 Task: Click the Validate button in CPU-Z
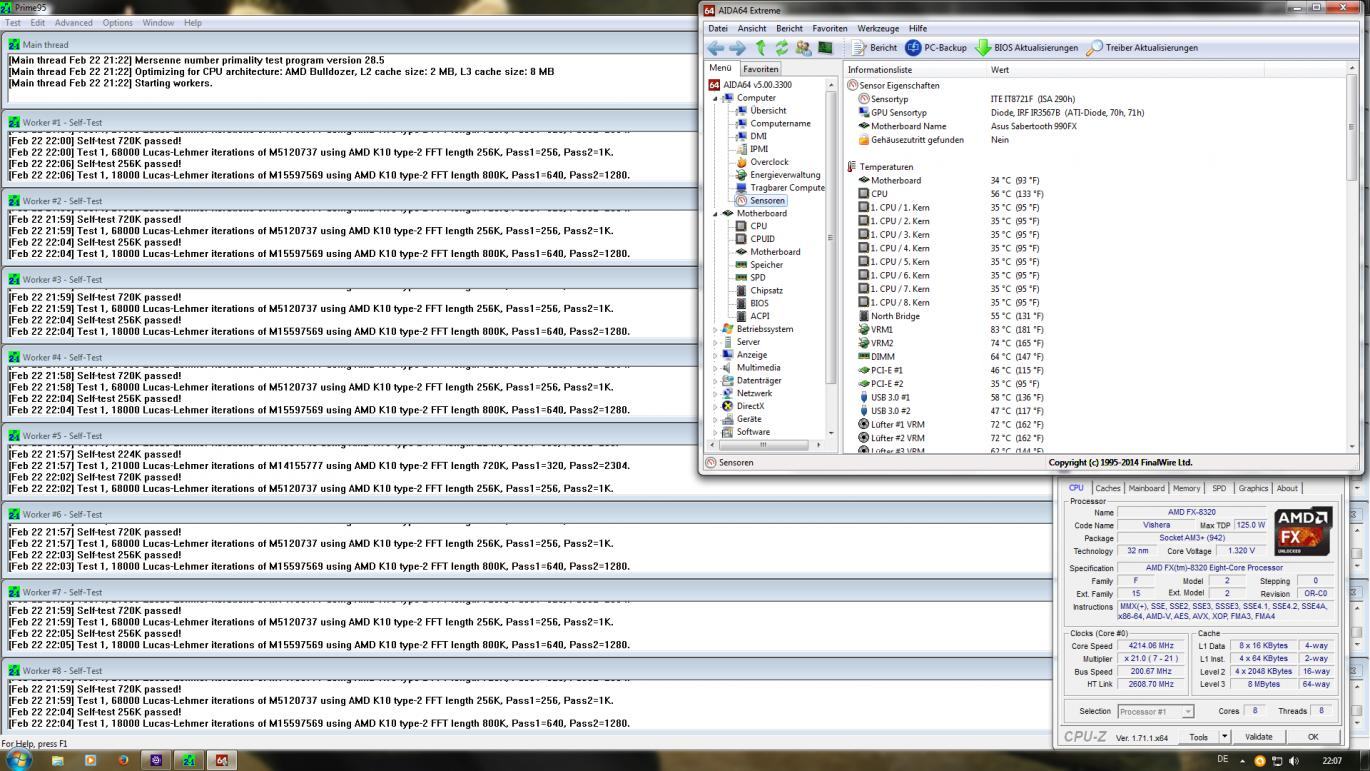pos(1259,737)
